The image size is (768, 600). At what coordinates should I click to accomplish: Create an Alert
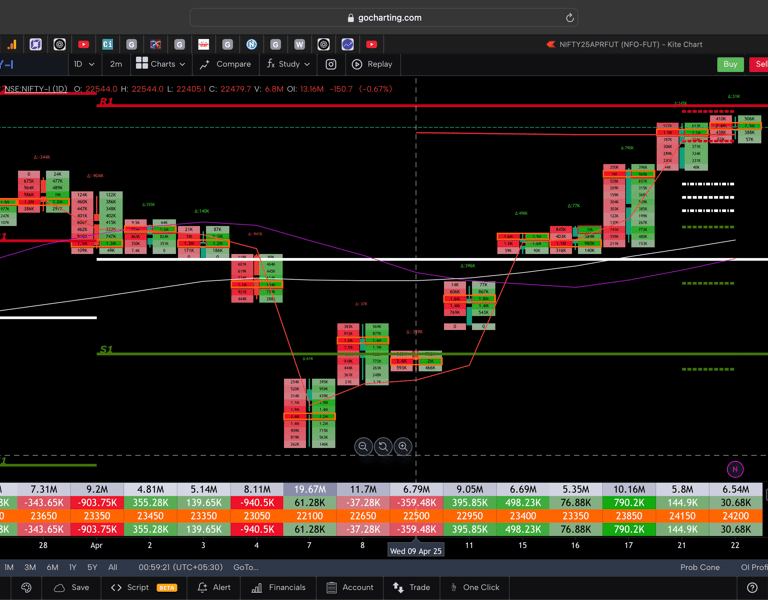[214, 587]
